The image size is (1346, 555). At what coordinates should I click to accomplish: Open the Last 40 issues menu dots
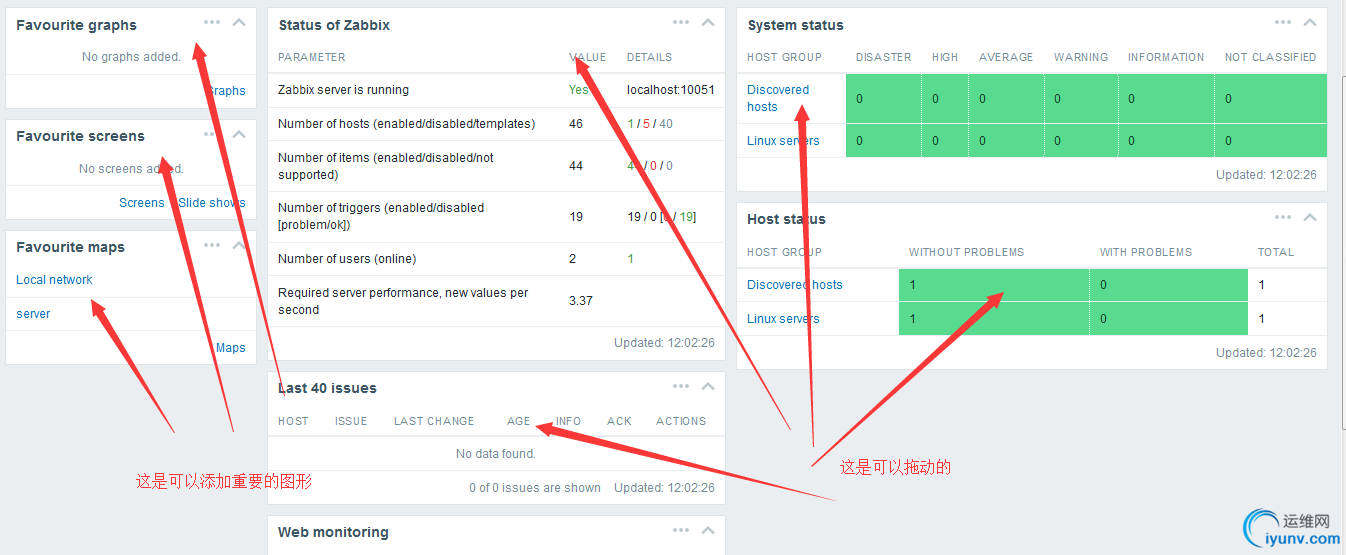click(x=681, y=386)
